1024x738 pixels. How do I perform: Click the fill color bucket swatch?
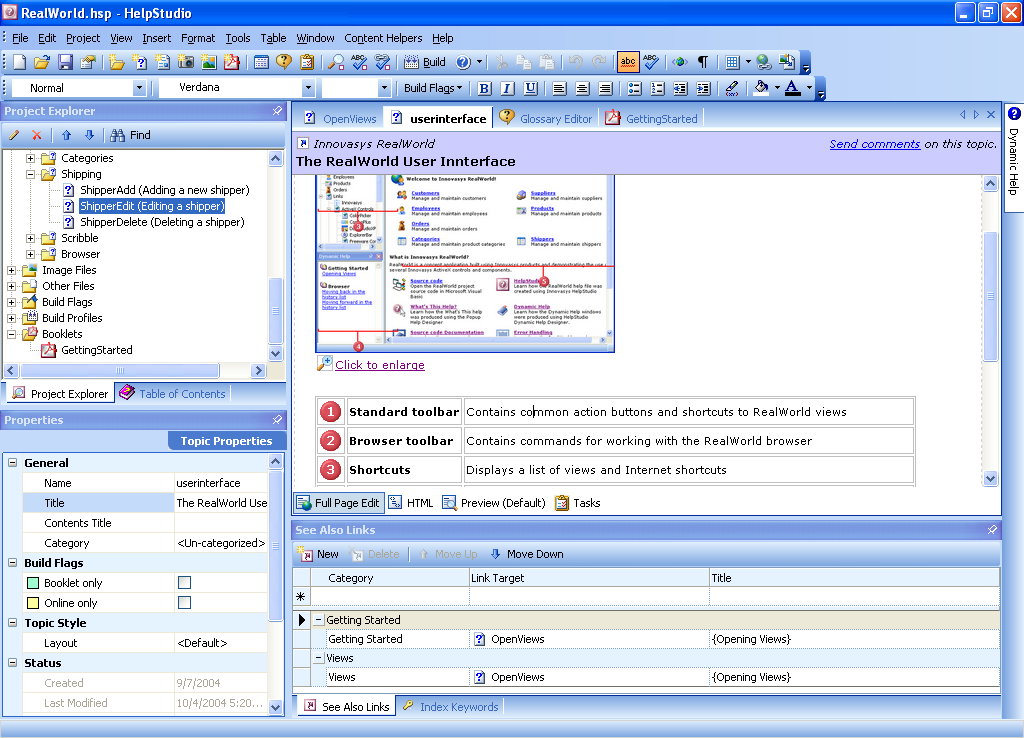coord(761,88)
